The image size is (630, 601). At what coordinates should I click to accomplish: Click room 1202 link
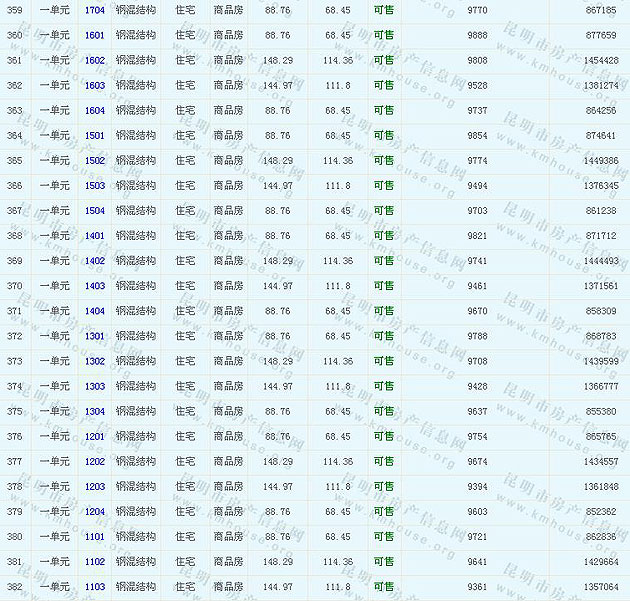click(x=95, y=461)
